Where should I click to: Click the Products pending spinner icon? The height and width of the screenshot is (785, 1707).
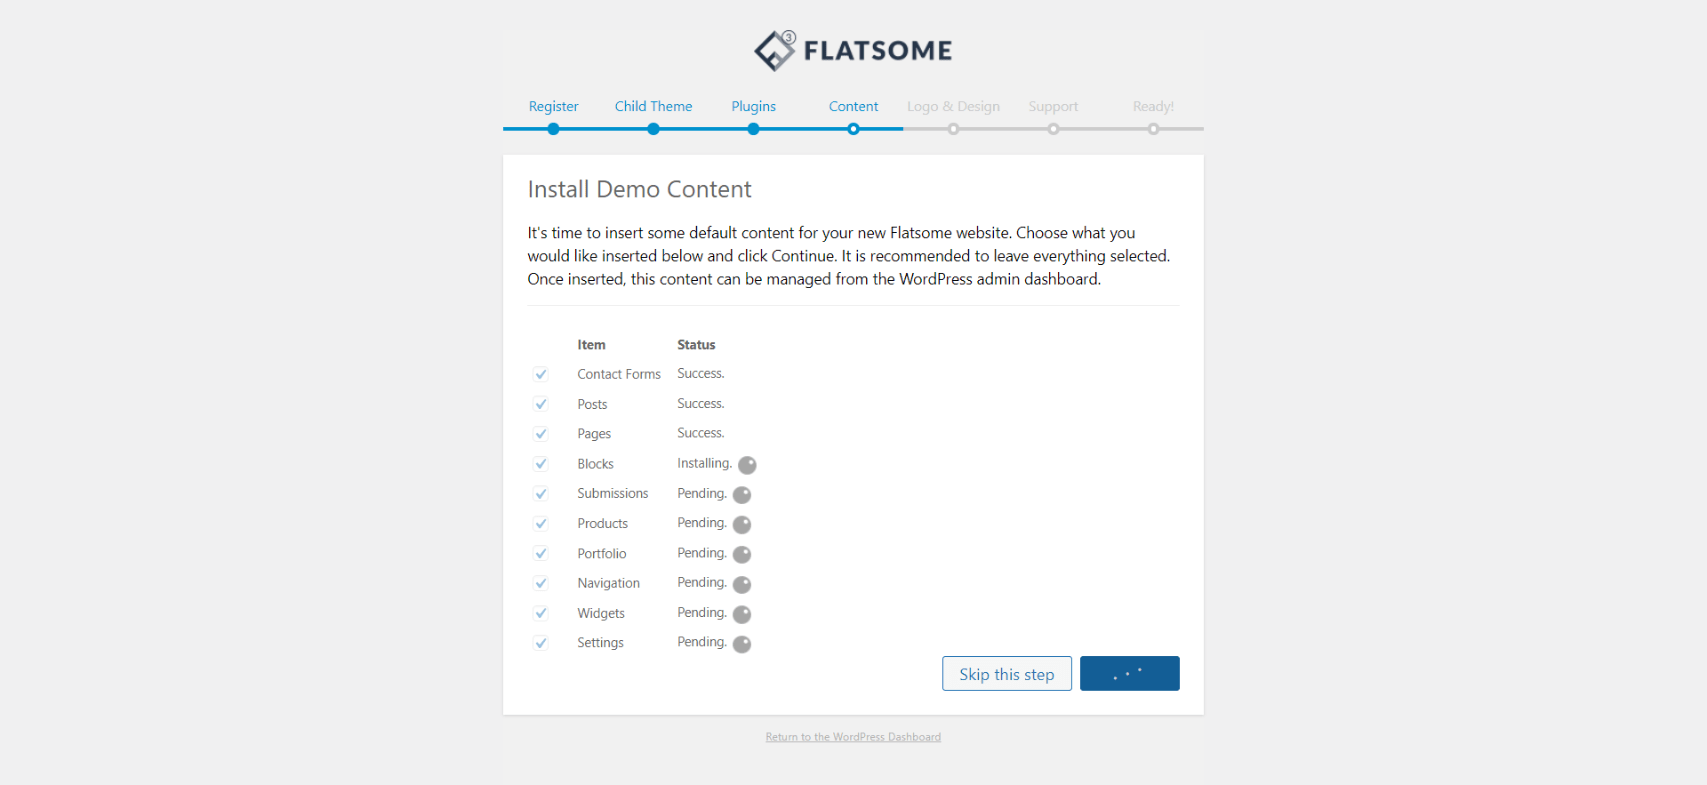tap(742, 525)
